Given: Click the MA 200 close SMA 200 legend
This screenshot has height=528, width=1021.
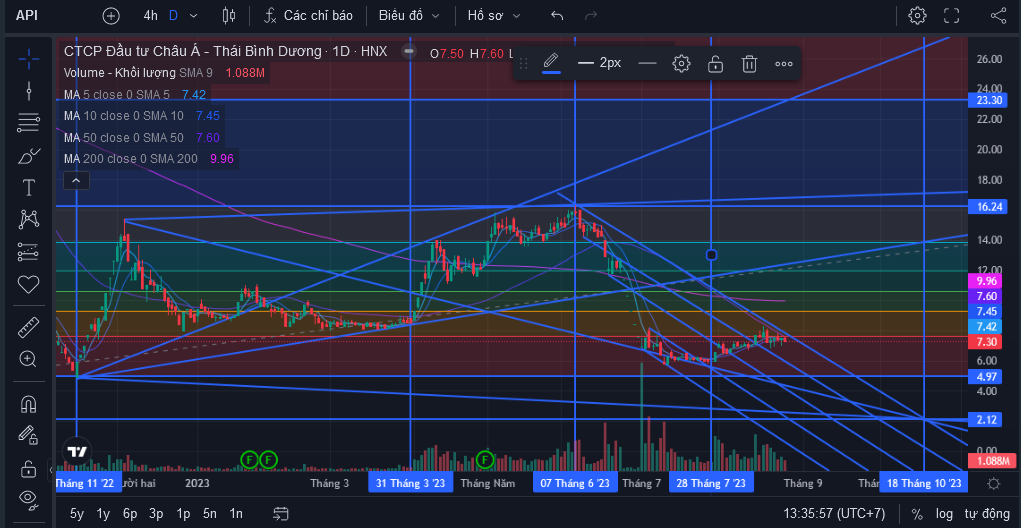Looking at the screenshot, I should click(x=148, y=158).
